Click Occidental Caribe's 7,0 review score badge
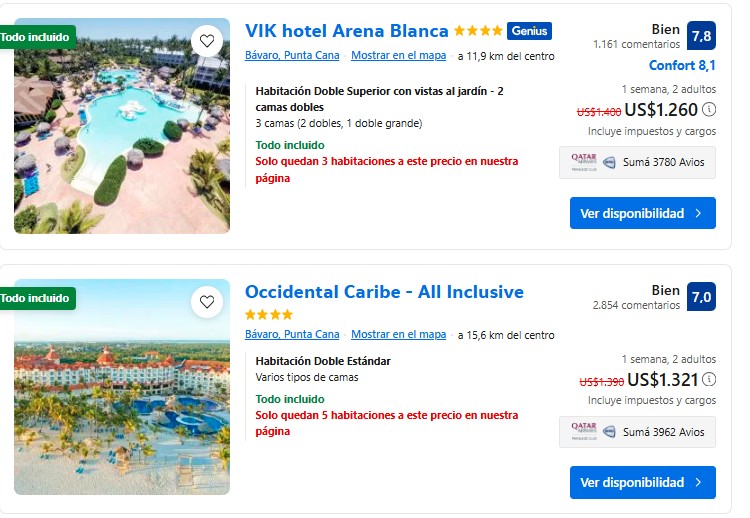Viewport: 750px width, 518px height. tap(701, 297)
